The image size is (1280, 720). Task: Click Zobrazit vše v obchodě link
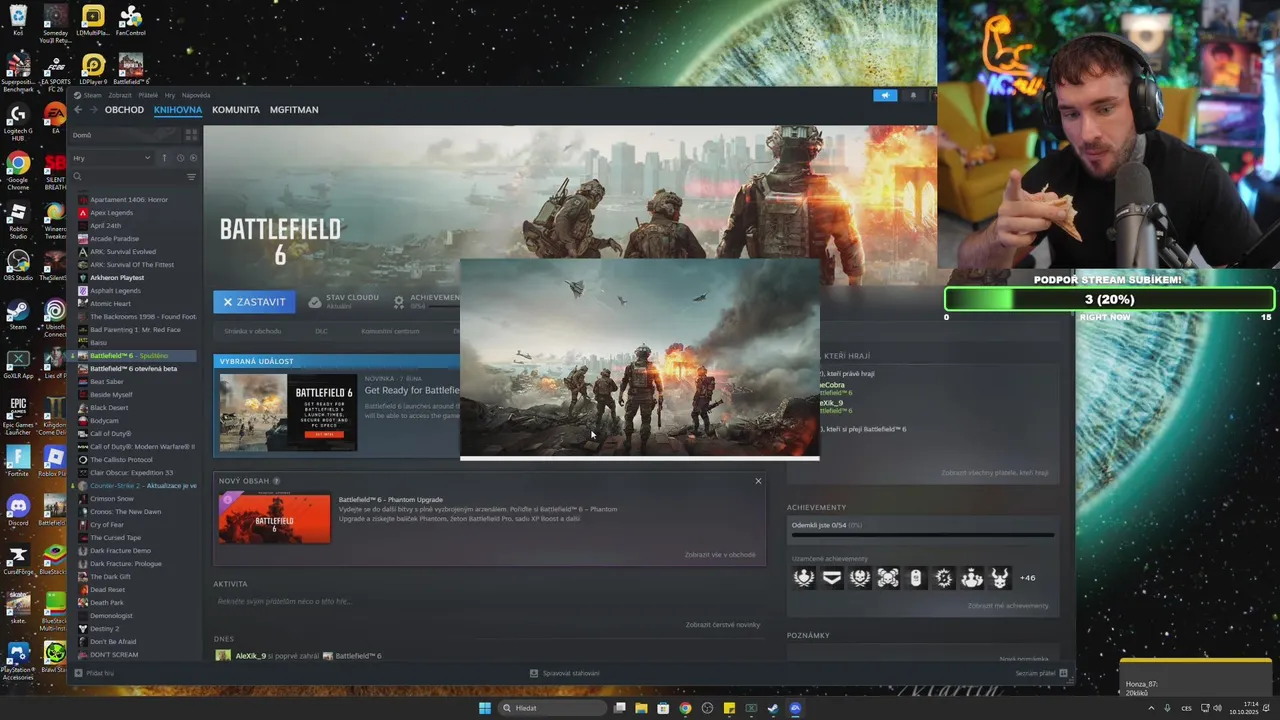[720, 555]
